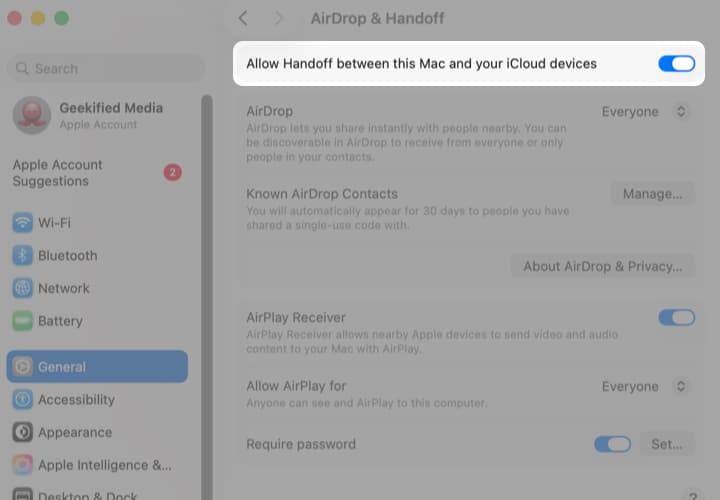The image size is (720, 500).
Task: Click the Known AirDrop Contacts label
Action: [x=322, y=194]
